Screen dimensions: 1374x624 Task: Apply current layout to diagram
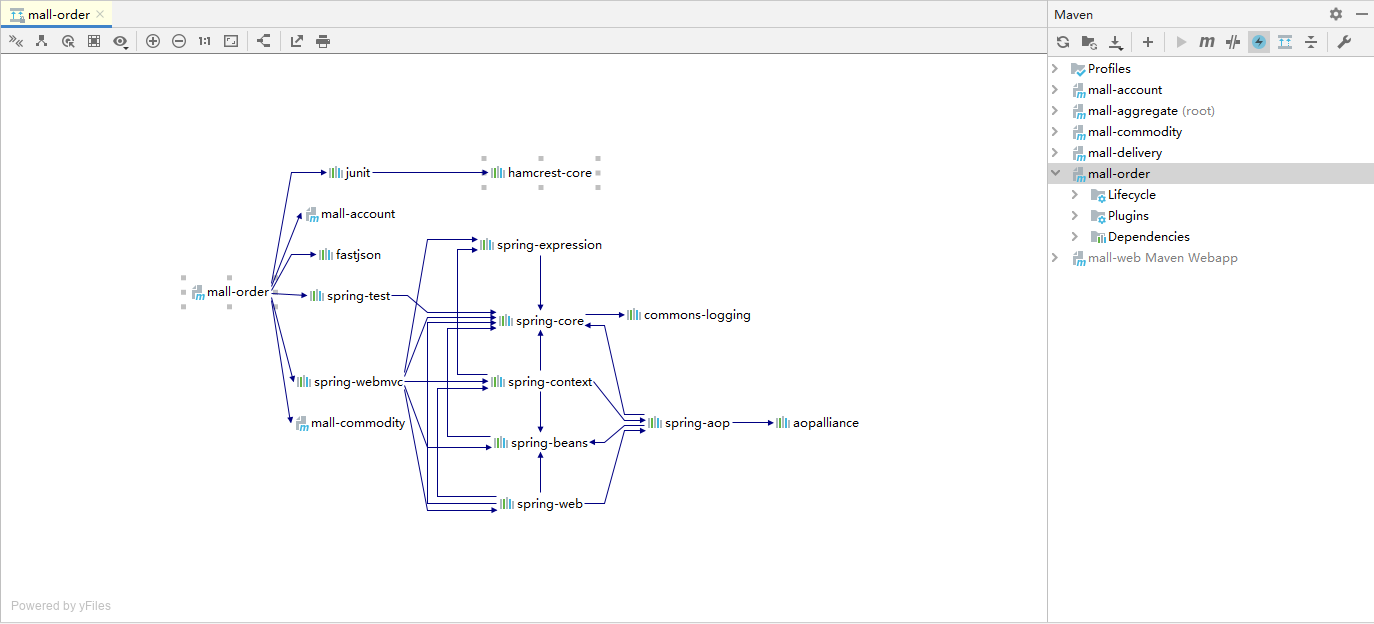tap(264, 41)
